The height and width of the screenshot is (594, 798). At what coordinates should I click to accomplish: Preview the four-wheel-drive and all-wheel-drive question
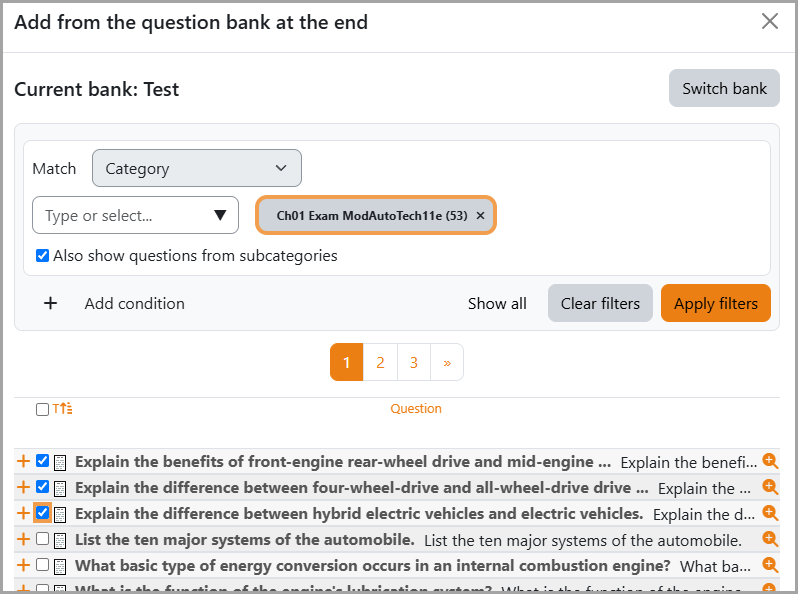click(x=770, y=487)
